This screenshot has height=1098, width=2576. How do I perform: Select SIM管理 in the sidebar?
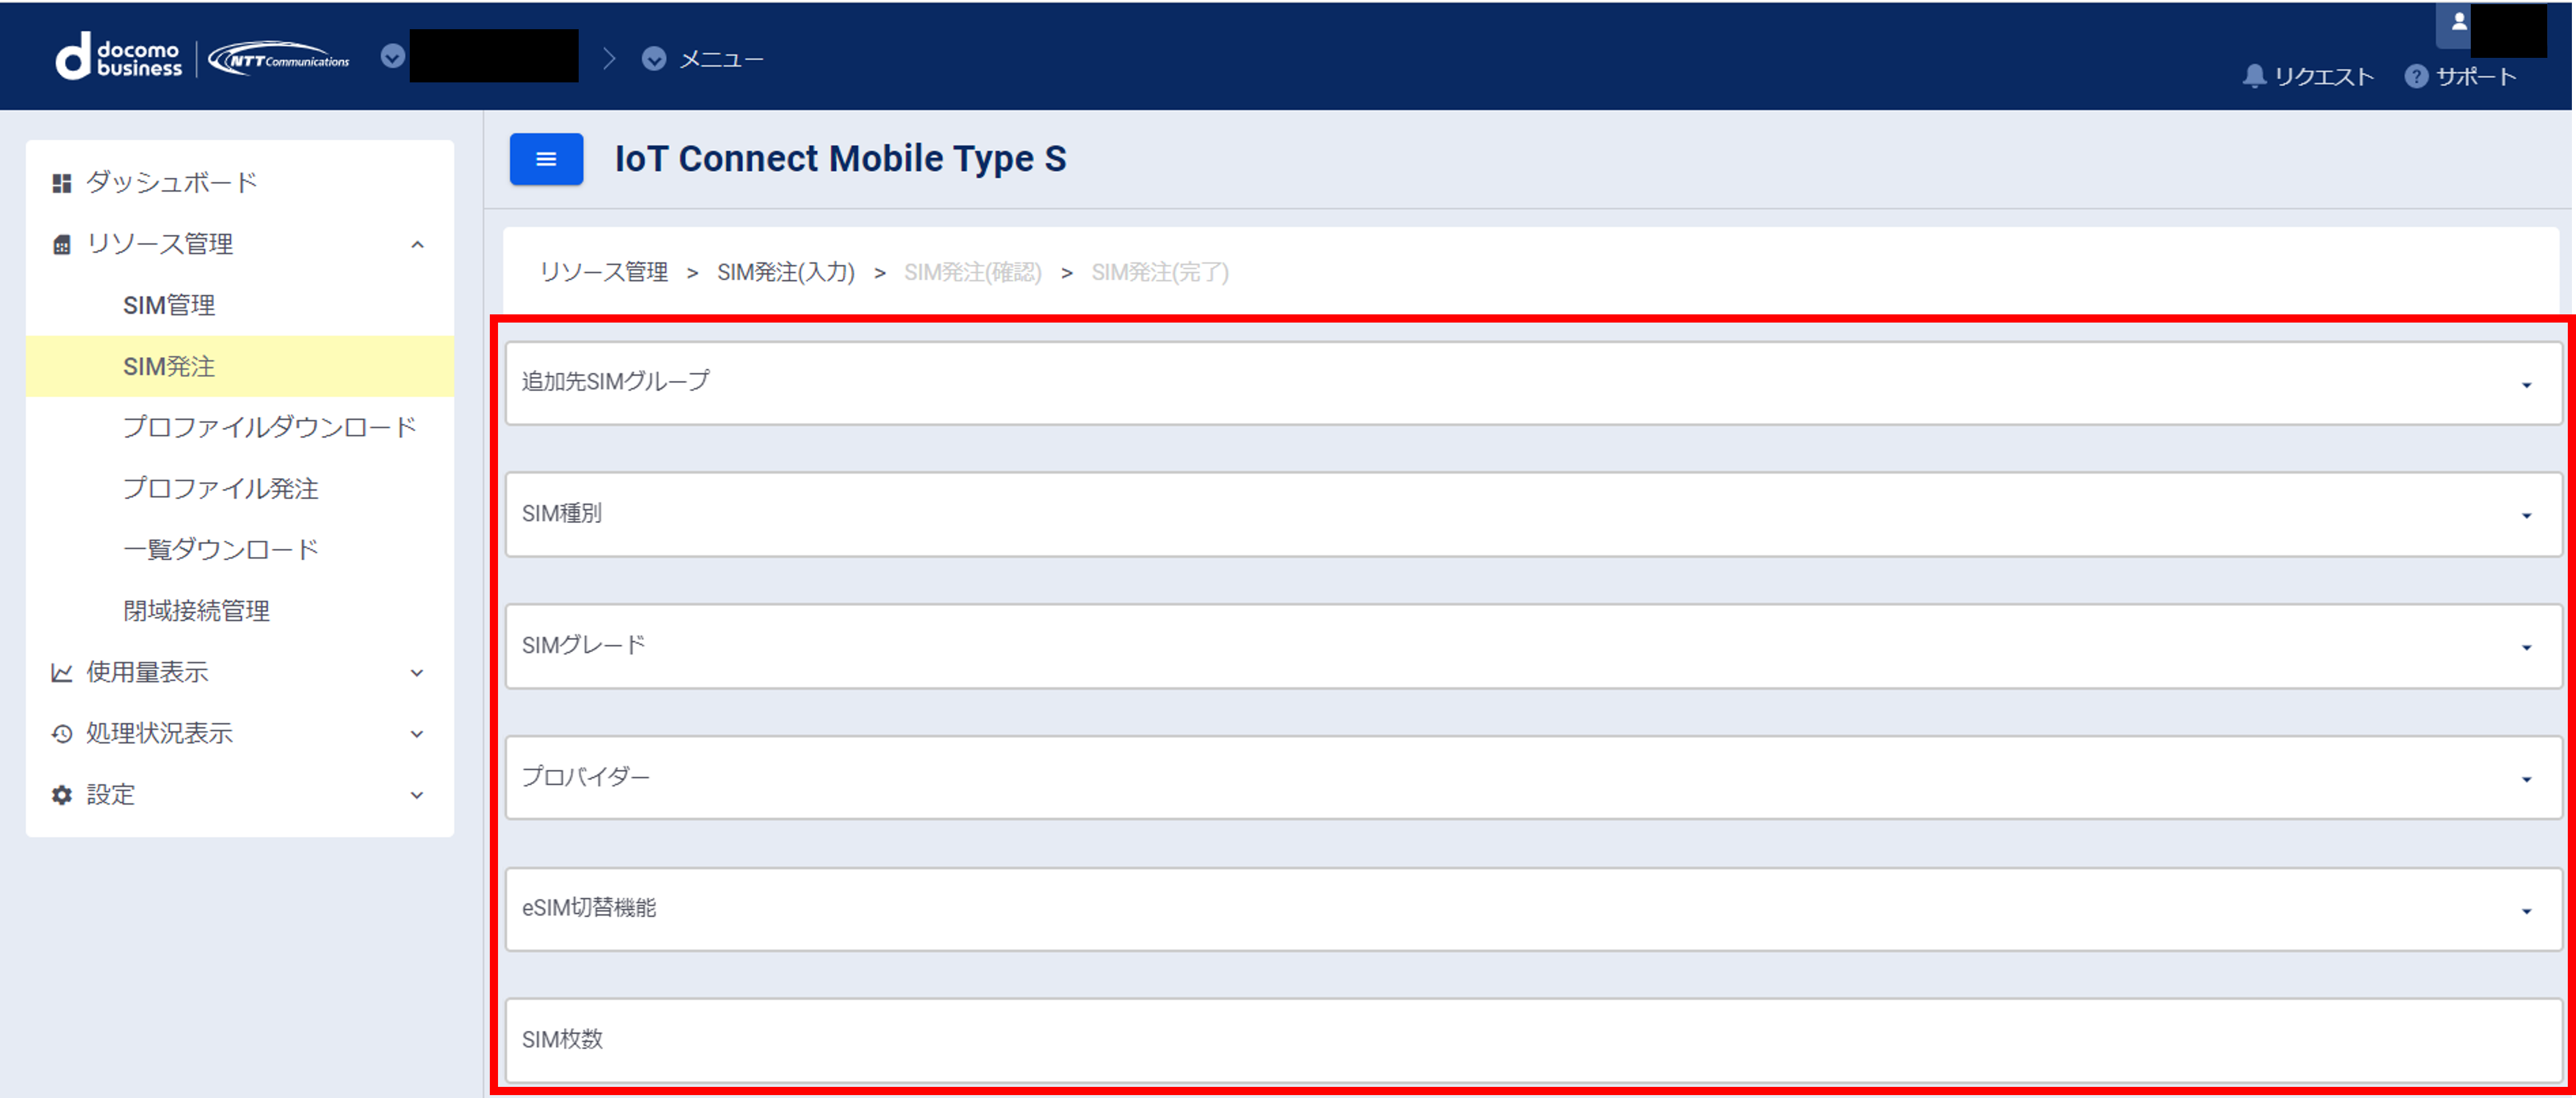tap(169, 305)
